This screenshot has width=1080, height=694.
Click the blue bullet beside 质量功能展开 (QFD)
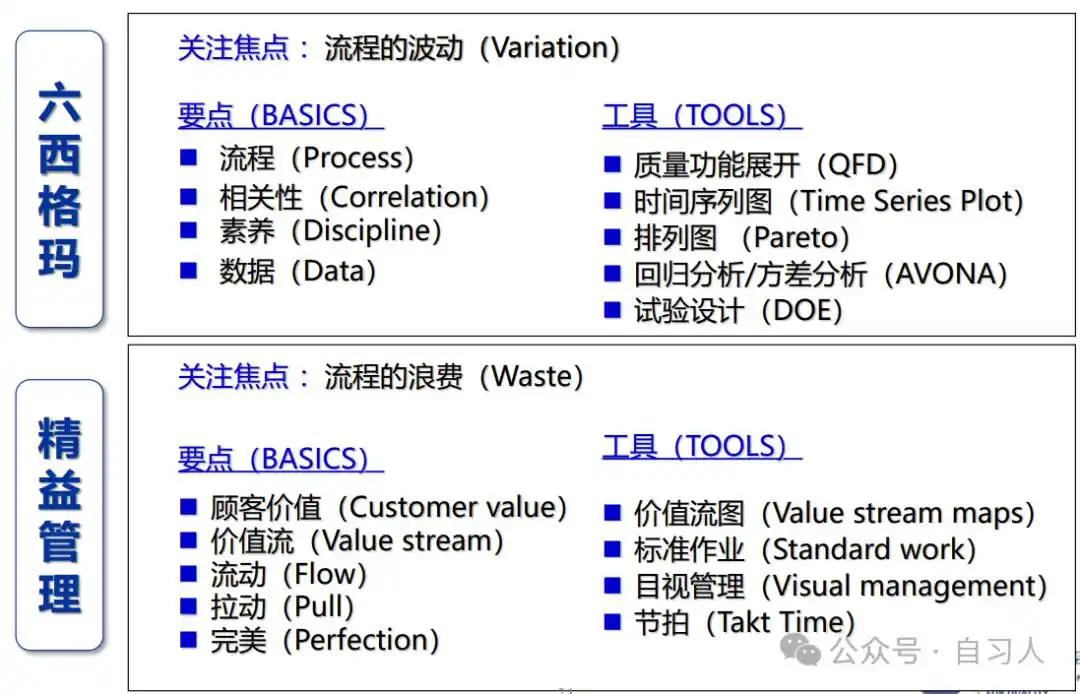[x=612, y=164]
